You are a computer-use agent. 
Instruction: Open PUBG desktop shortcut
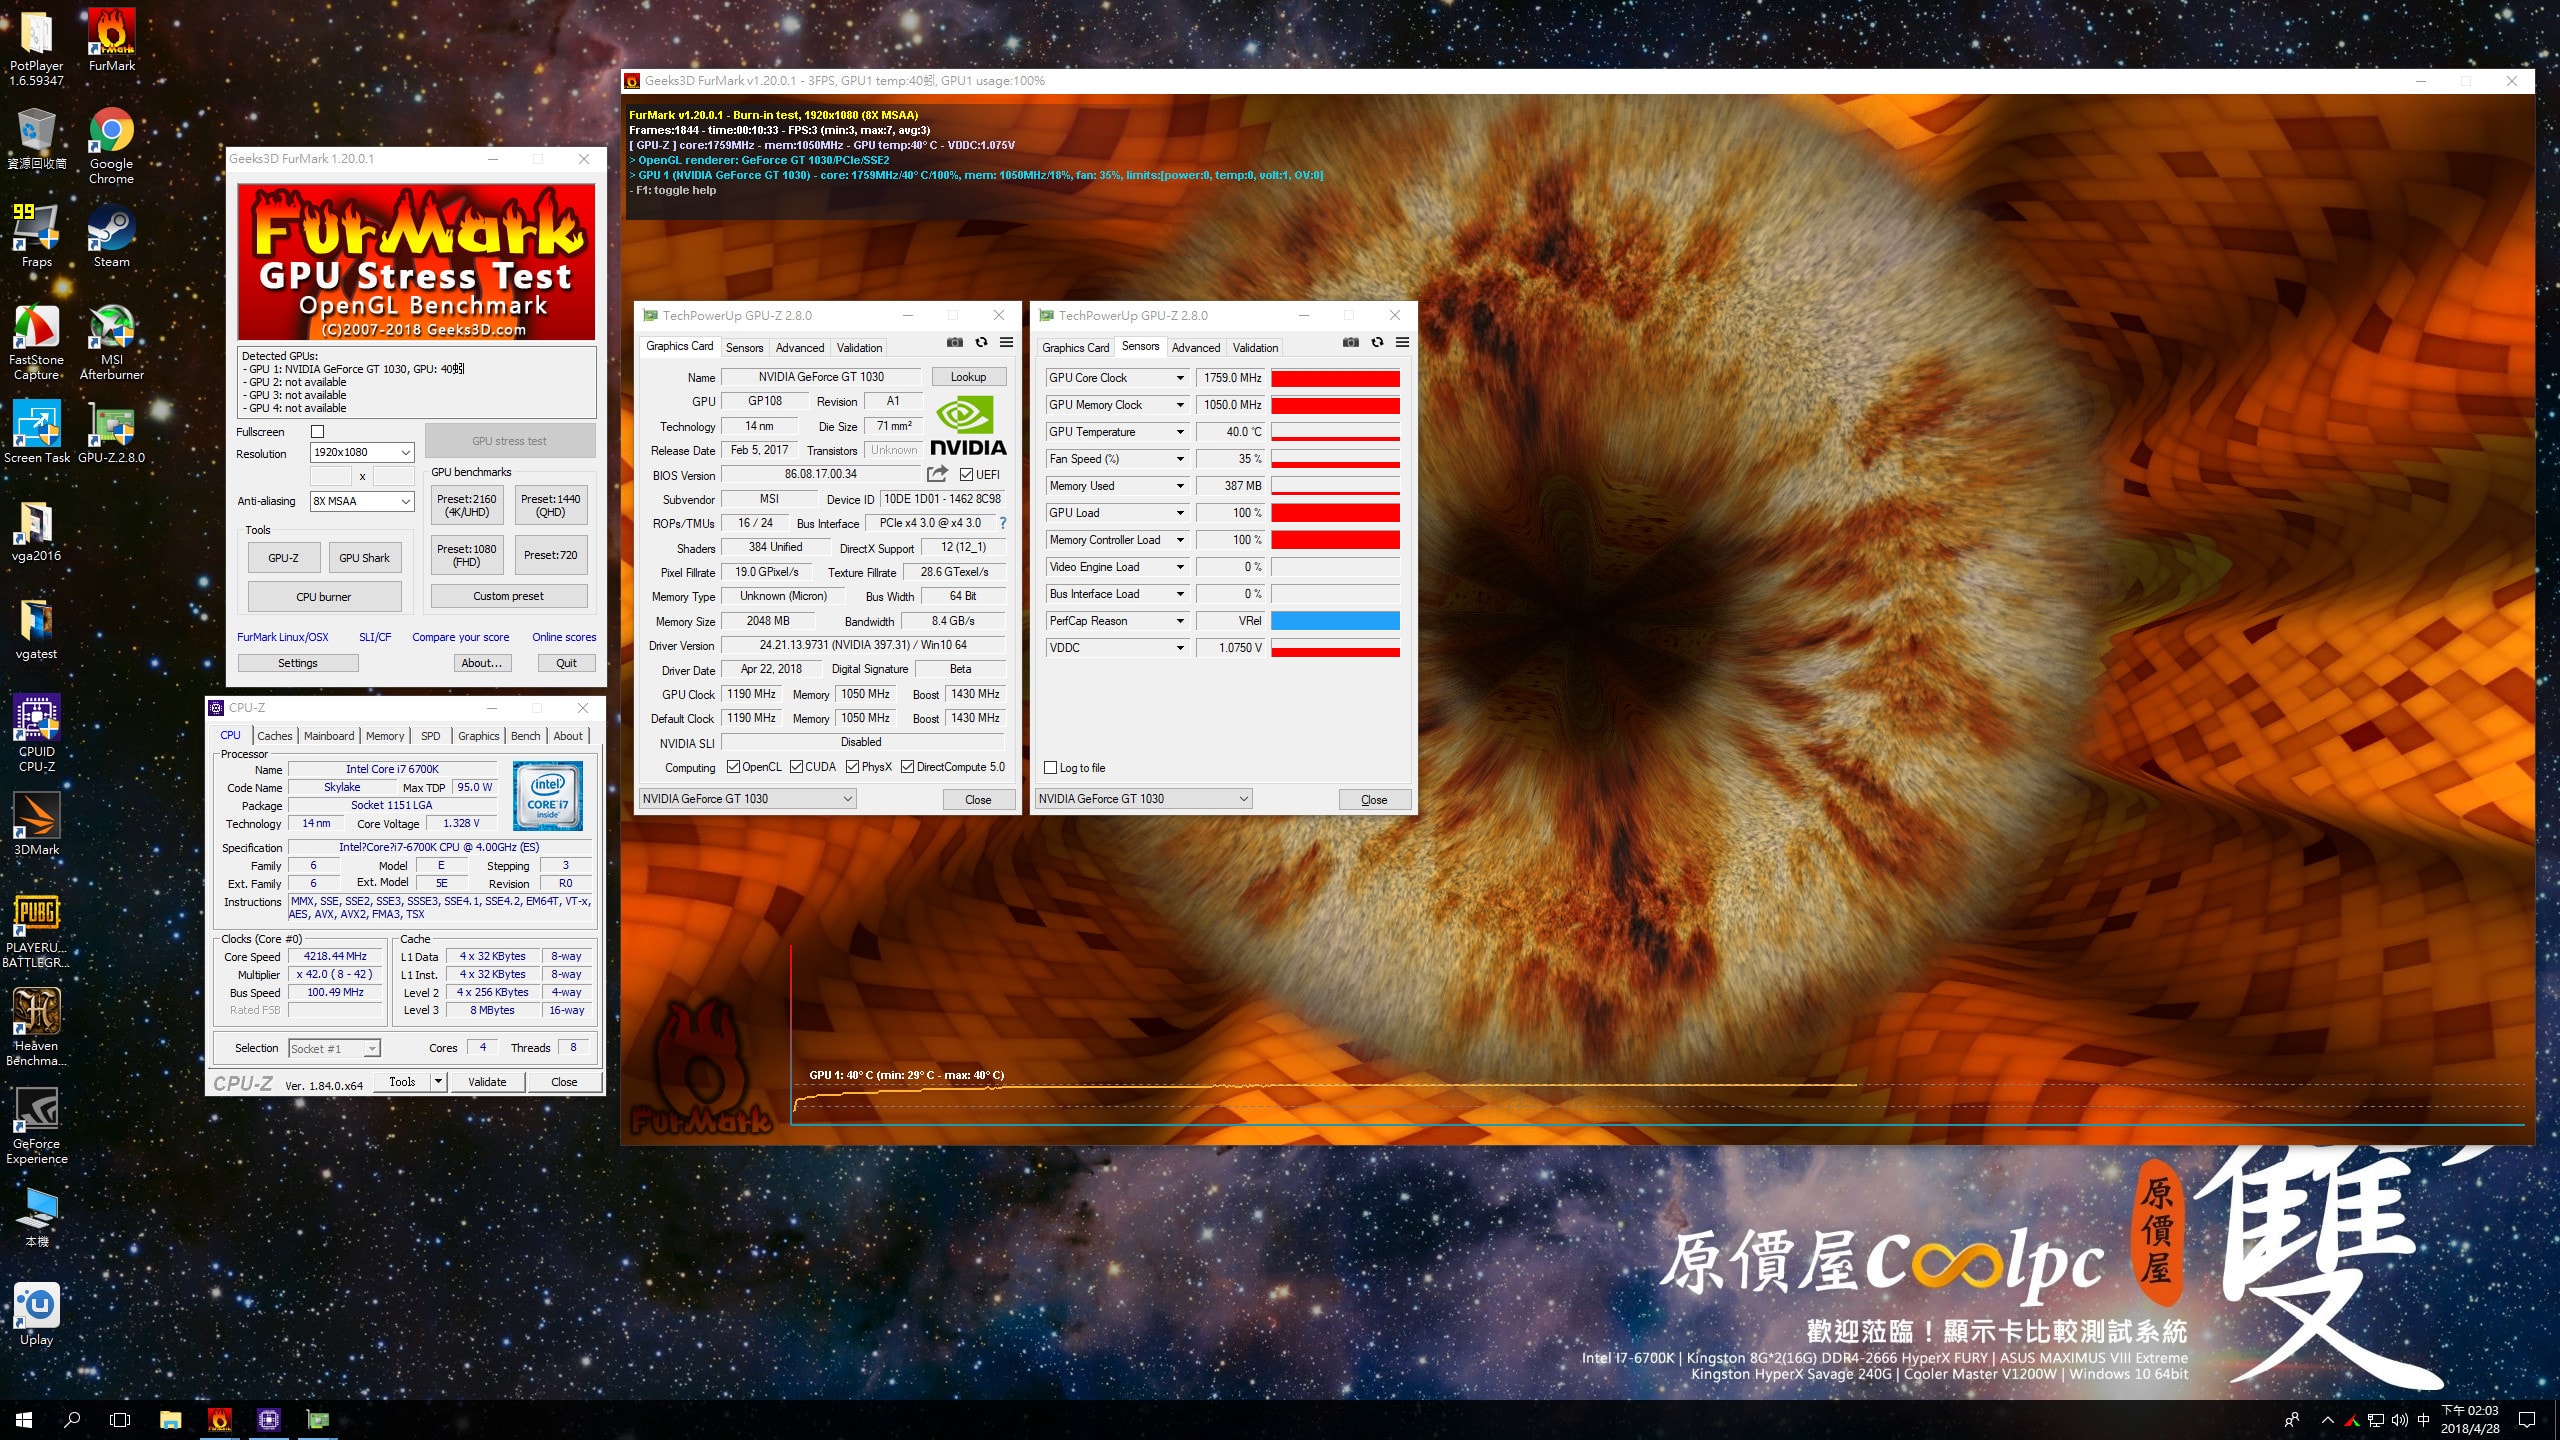pyautogui.click(x=37, y=930)
